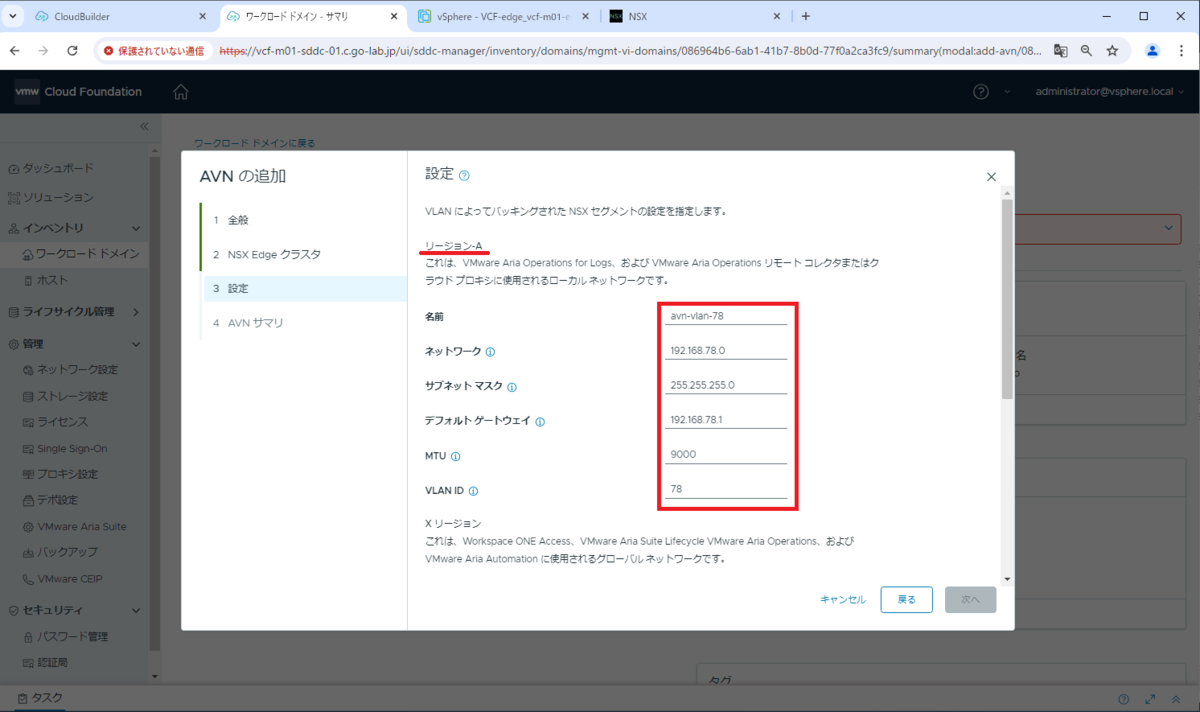
Task: Click the vmw Cloud Foundation logo
Action: (78, 92)
